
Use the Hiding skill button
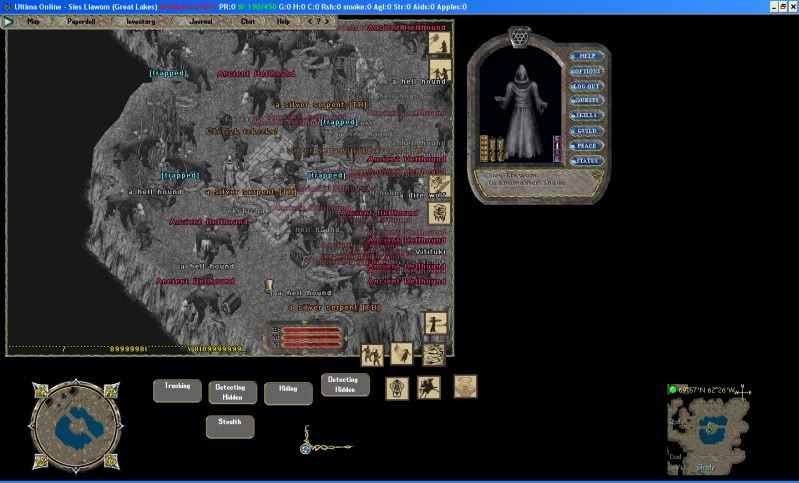(288, 393)
